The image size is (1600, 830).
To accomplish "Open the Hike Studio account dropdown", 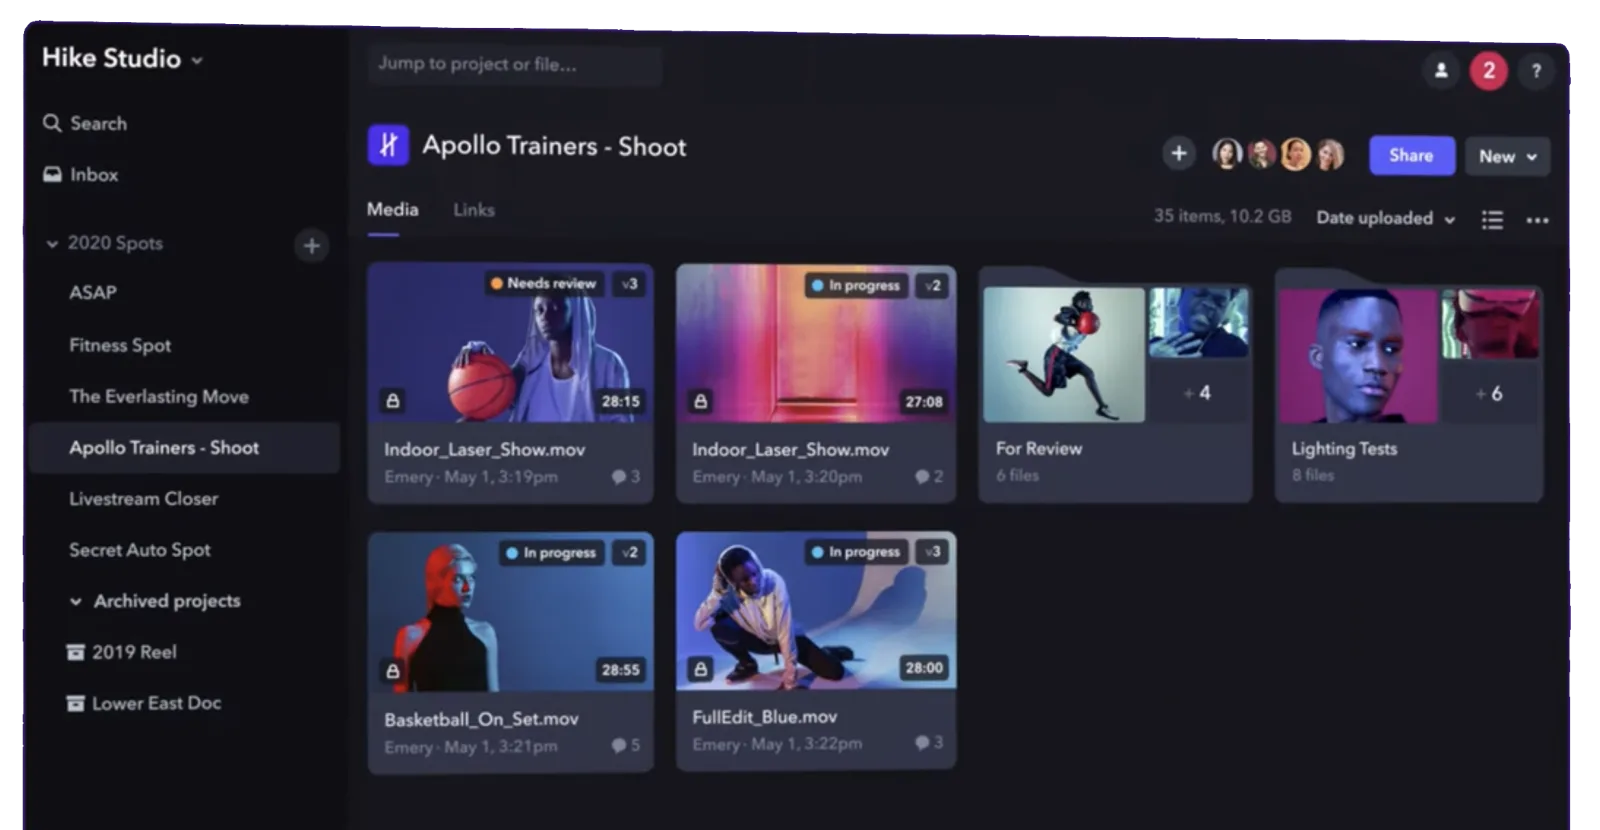I will point(122,59).
